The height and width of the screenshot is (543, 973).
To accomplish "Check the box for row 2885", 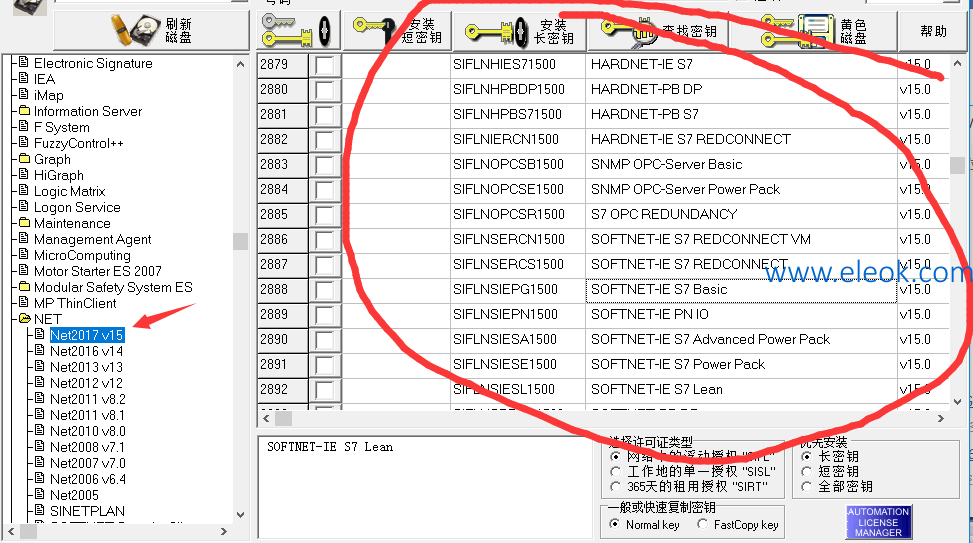I will point(325,215).
